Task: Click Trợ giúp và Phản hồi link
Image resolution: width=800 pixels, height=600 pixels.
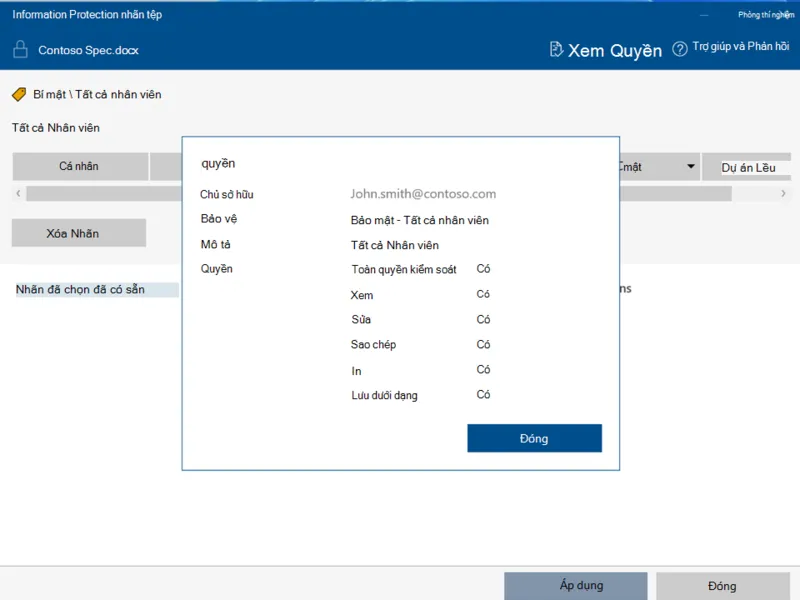Action: coord(741,46)
